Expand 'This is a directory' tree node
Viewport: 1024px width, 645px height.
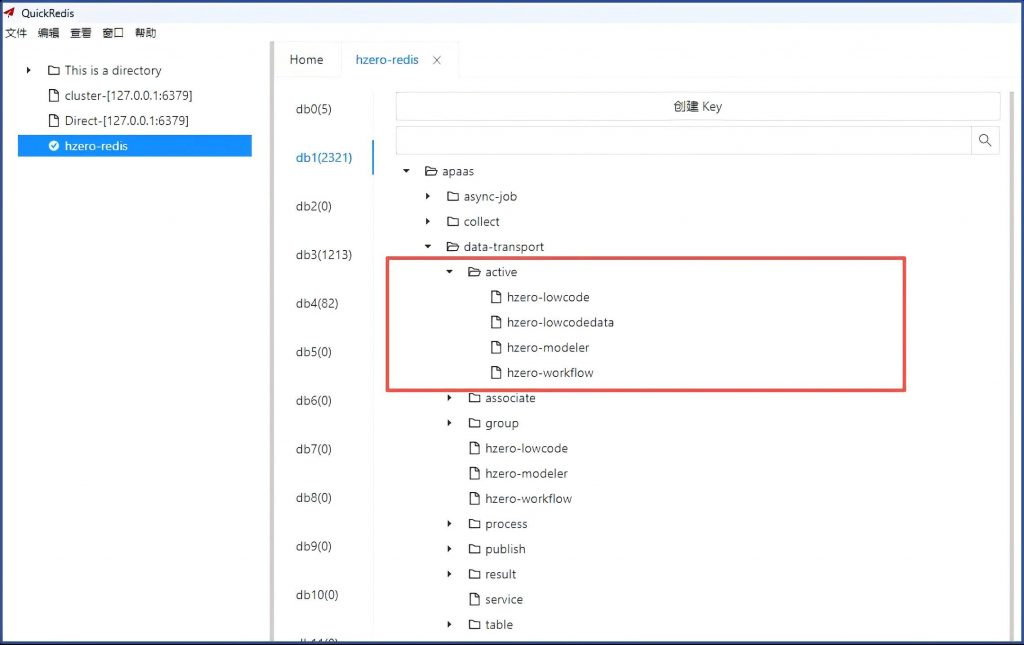pyautogui.click(x=29, y=71)
